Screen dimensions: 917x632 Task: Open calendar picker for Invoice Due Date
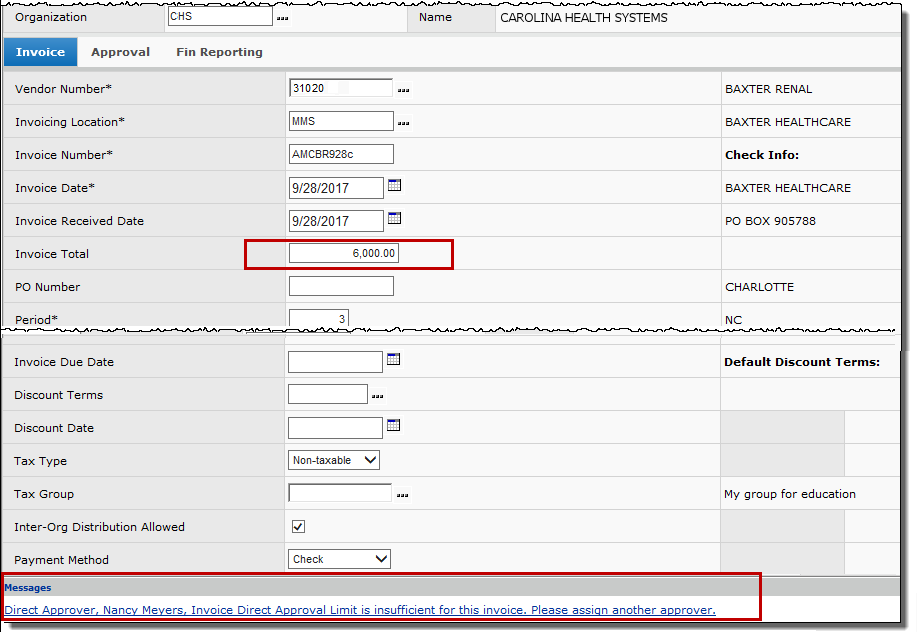[x=394, y=360]
